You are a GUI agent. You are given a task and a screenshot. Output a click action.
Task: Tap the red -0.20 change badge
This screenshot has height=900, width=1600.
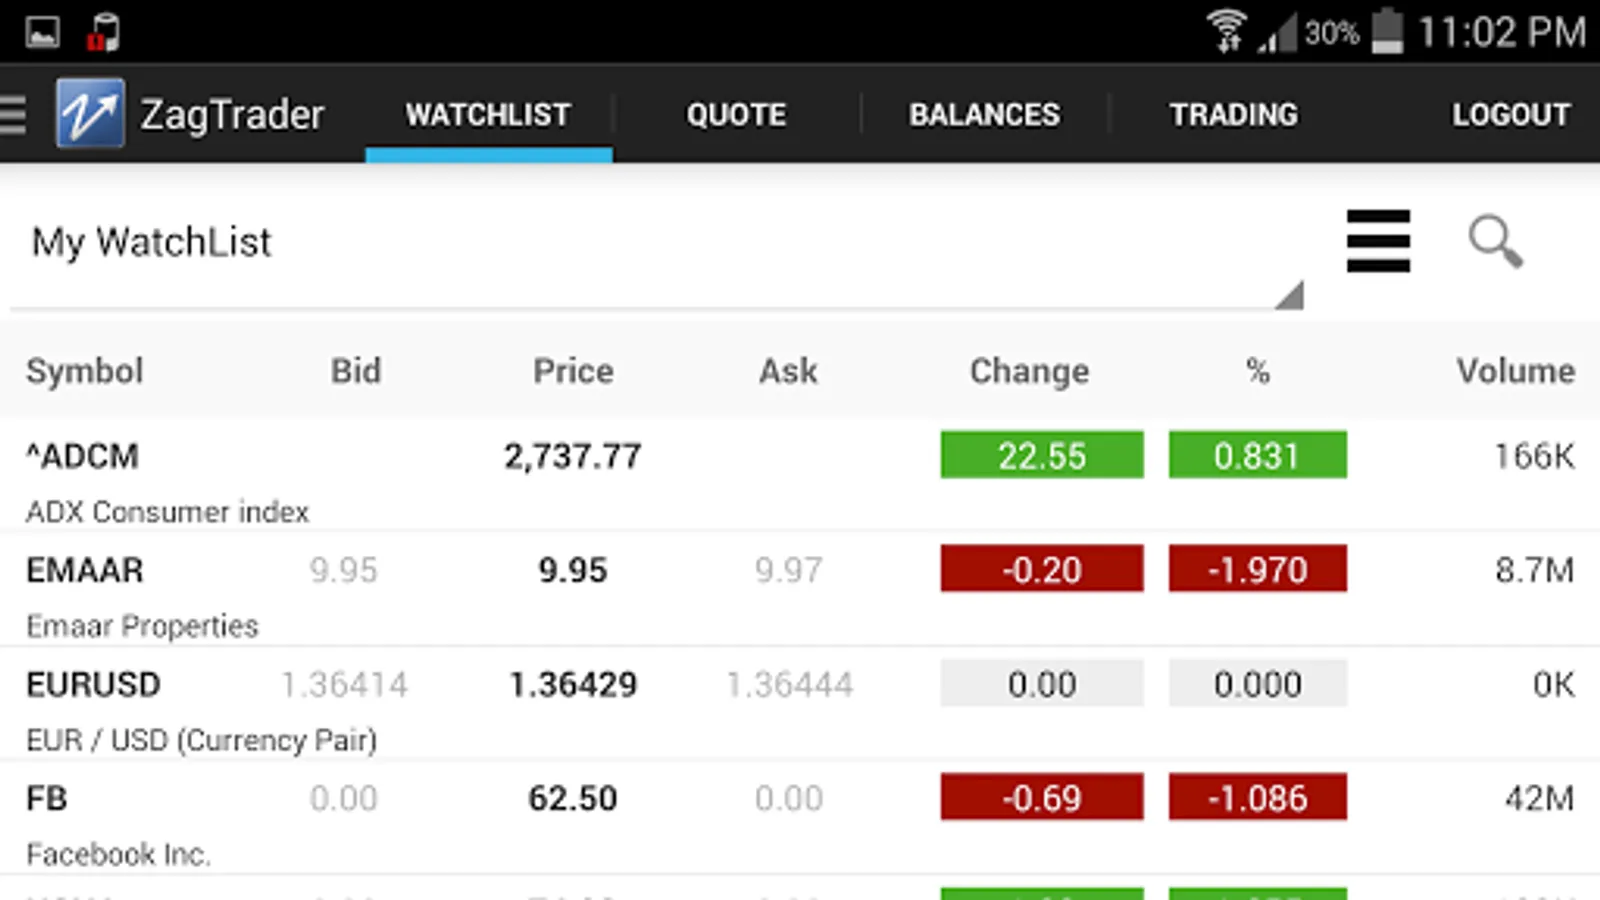click(x=1042, y=569)
